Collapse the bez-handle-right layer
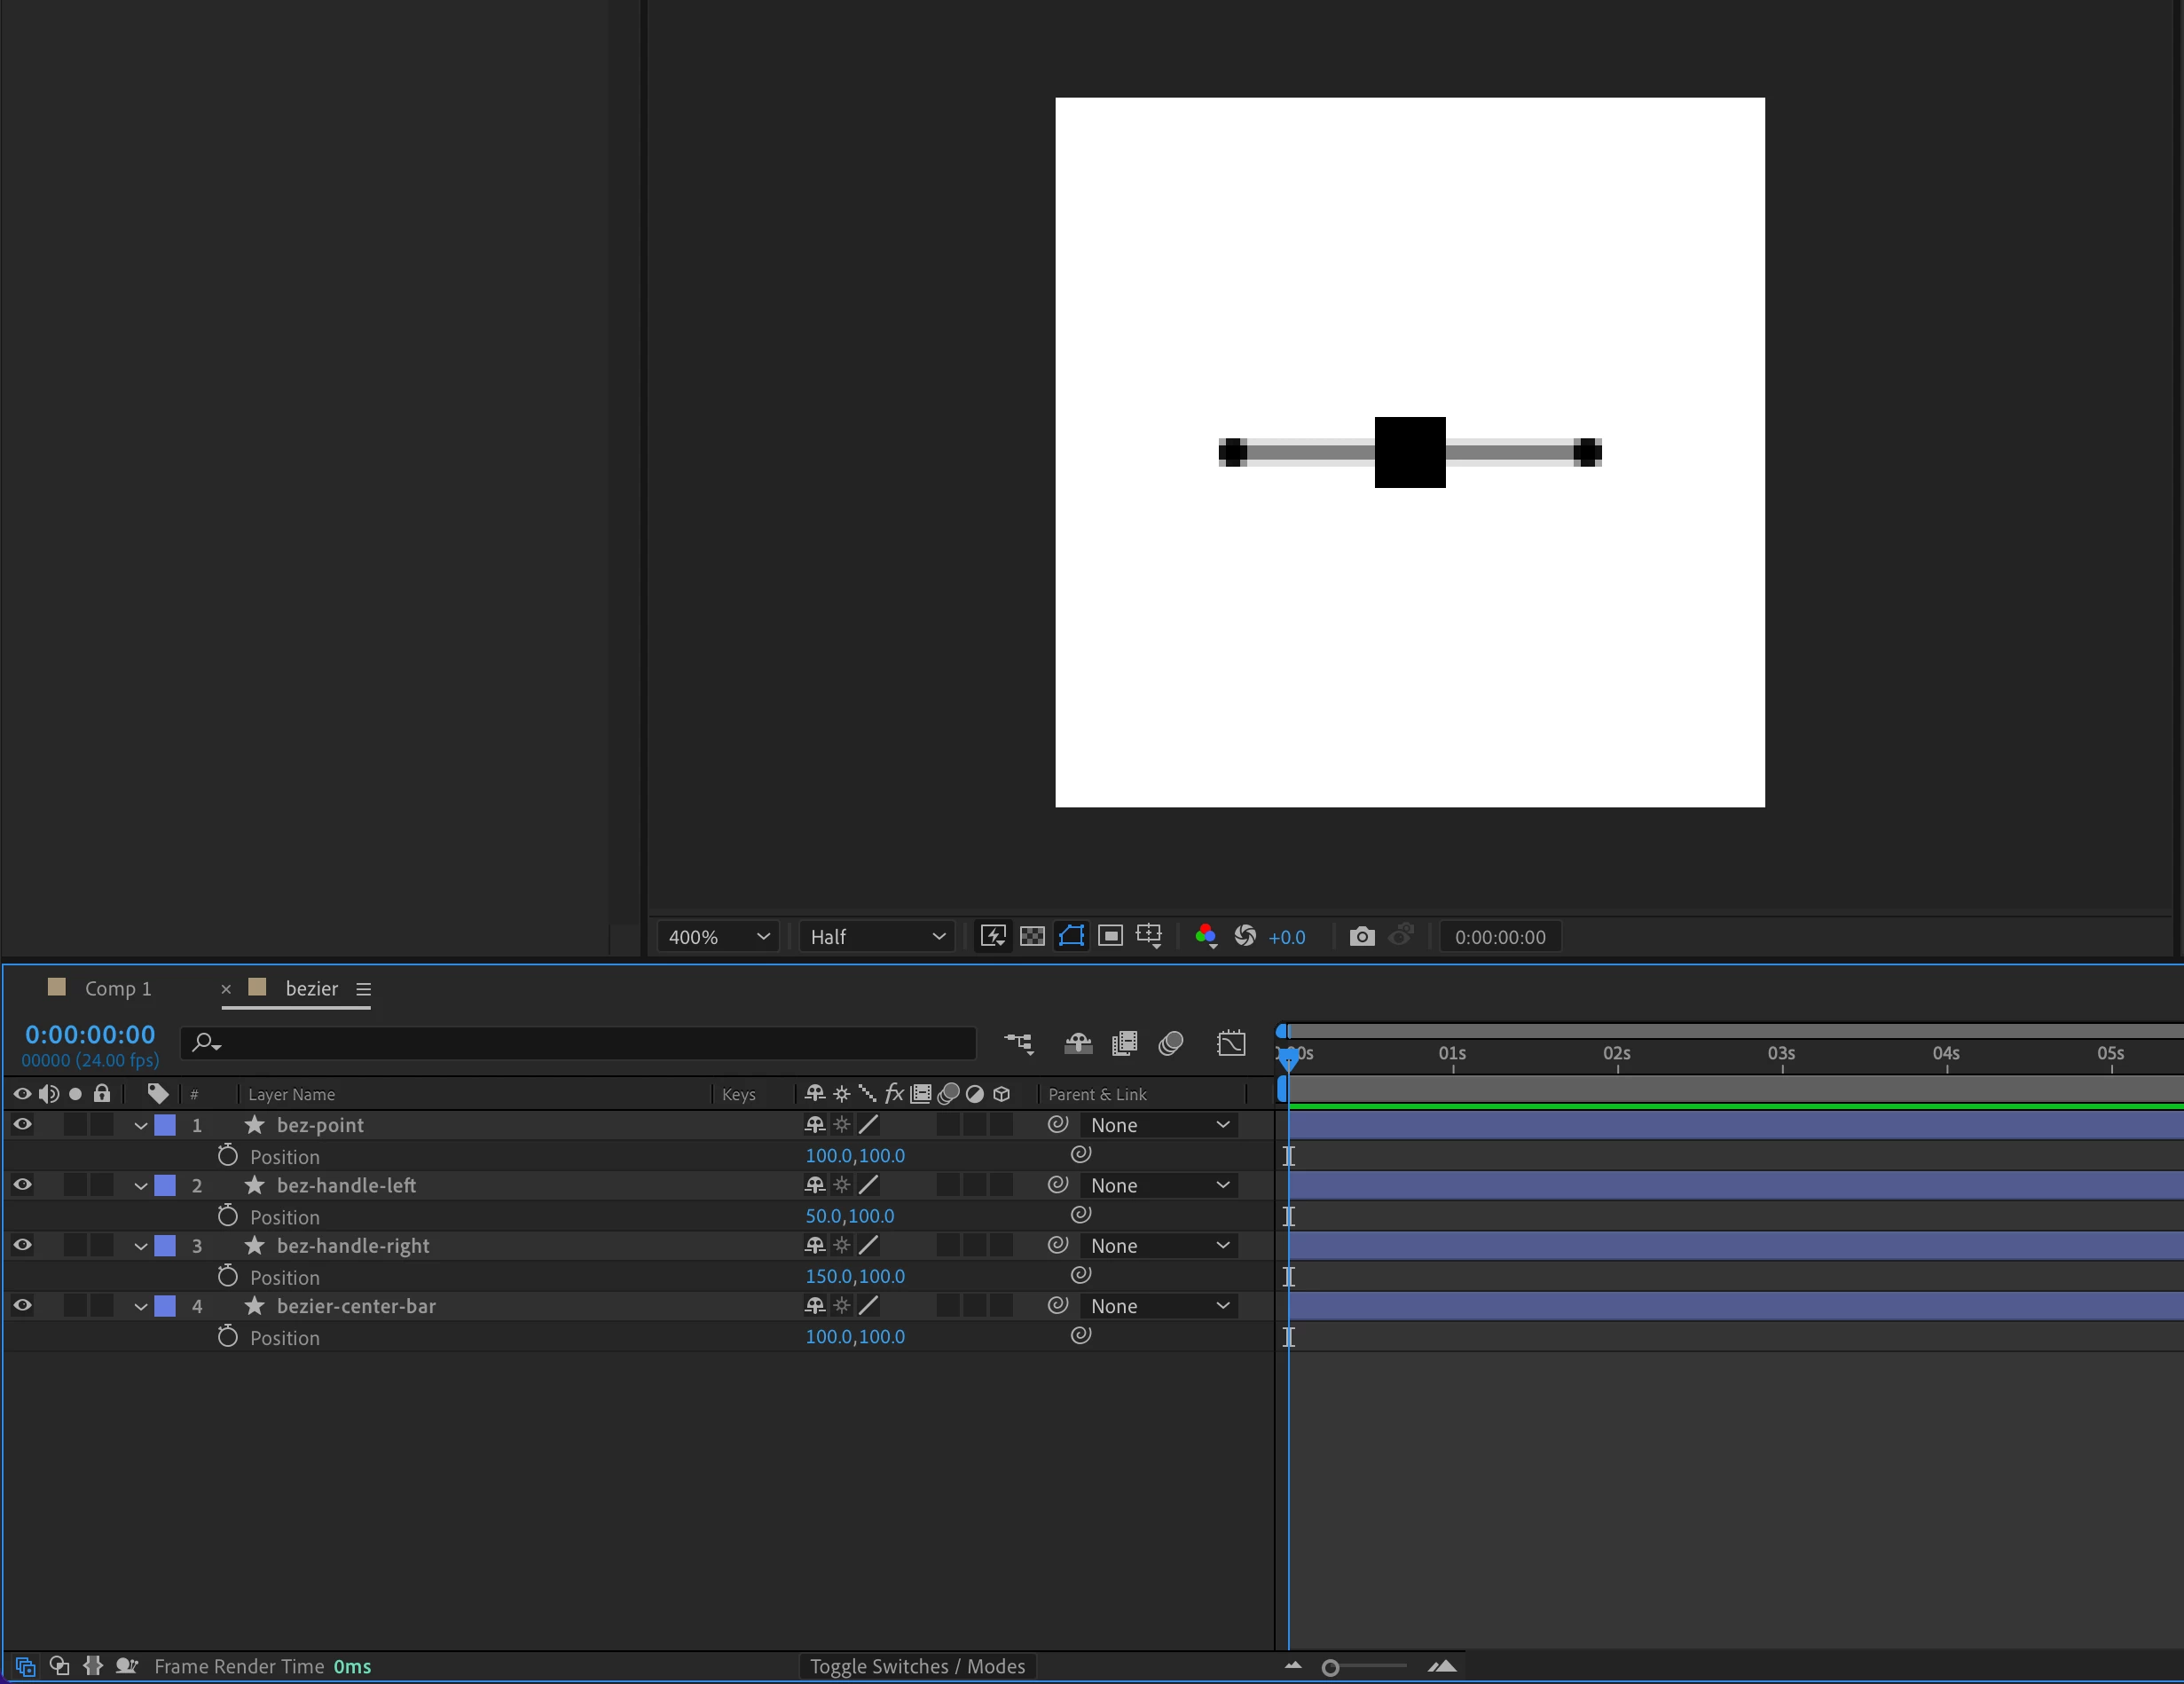Viewport: 2184px width, 1684px height. 141,1247
